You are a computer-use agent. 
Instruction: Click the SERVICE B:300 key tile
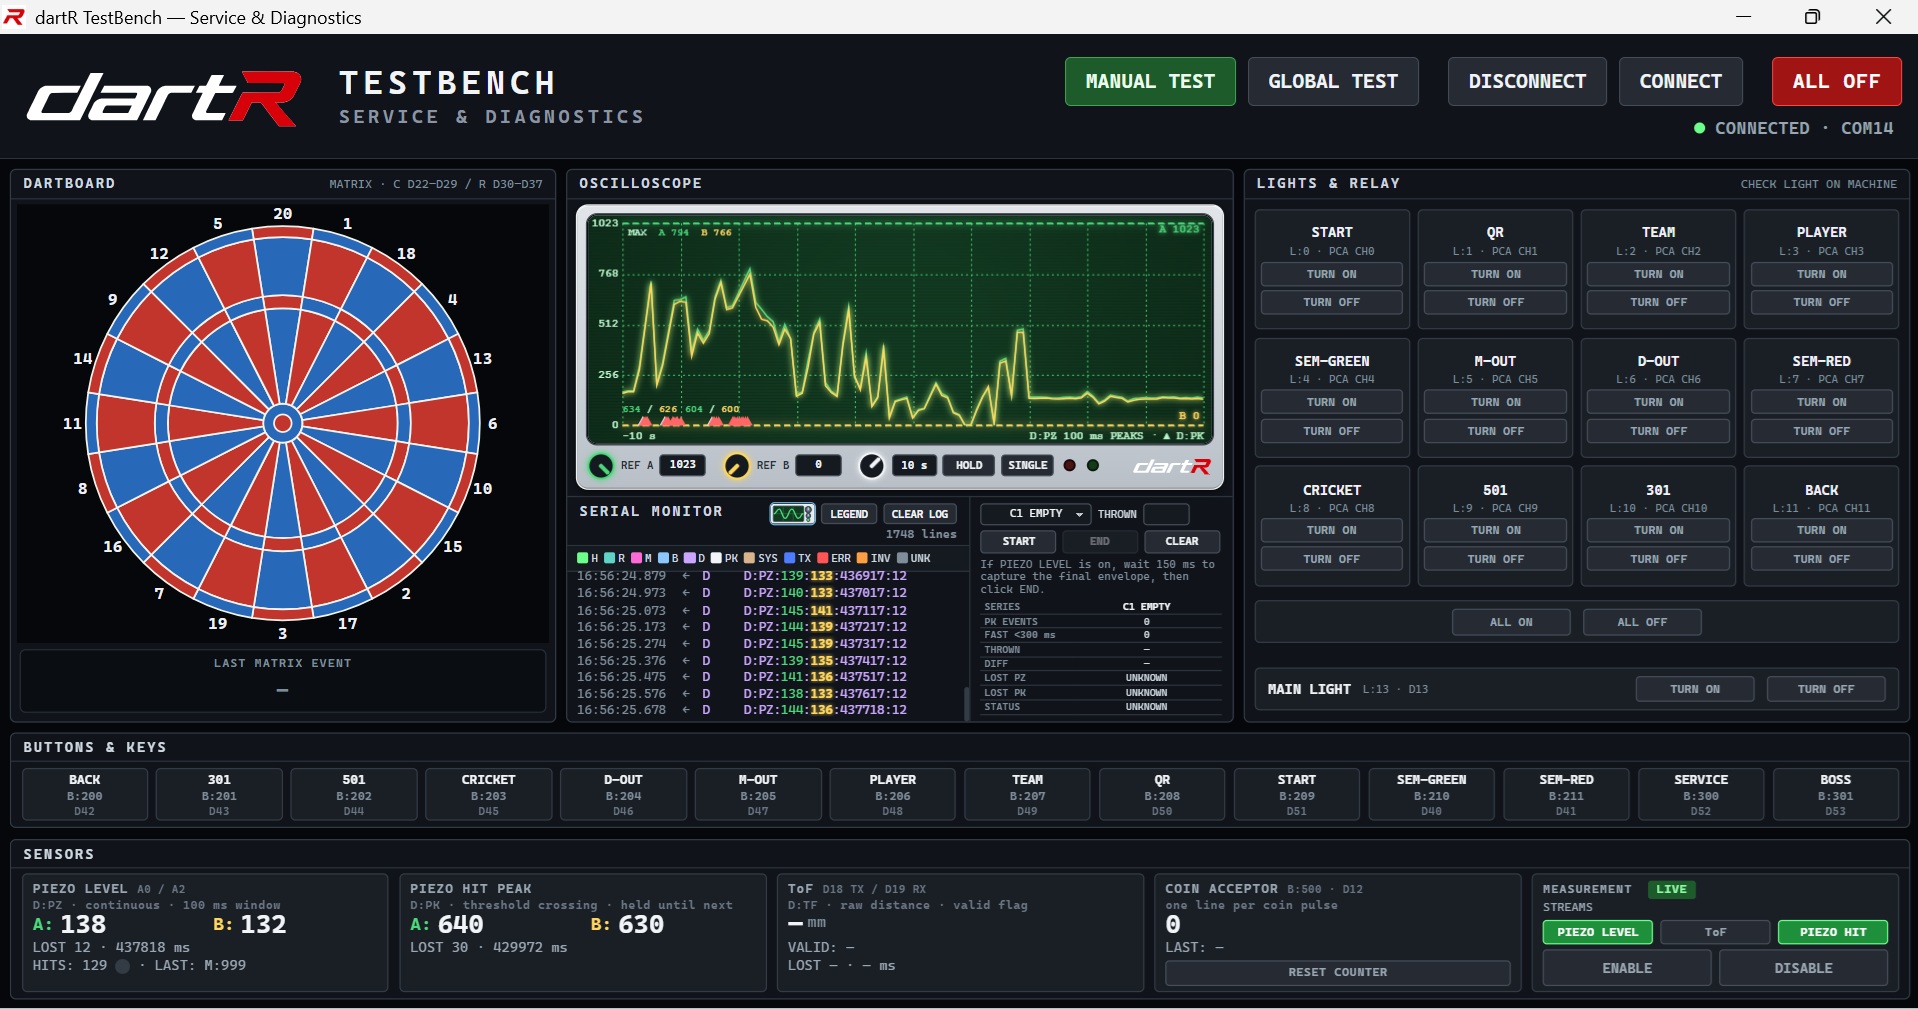[x=1701, y=795]
